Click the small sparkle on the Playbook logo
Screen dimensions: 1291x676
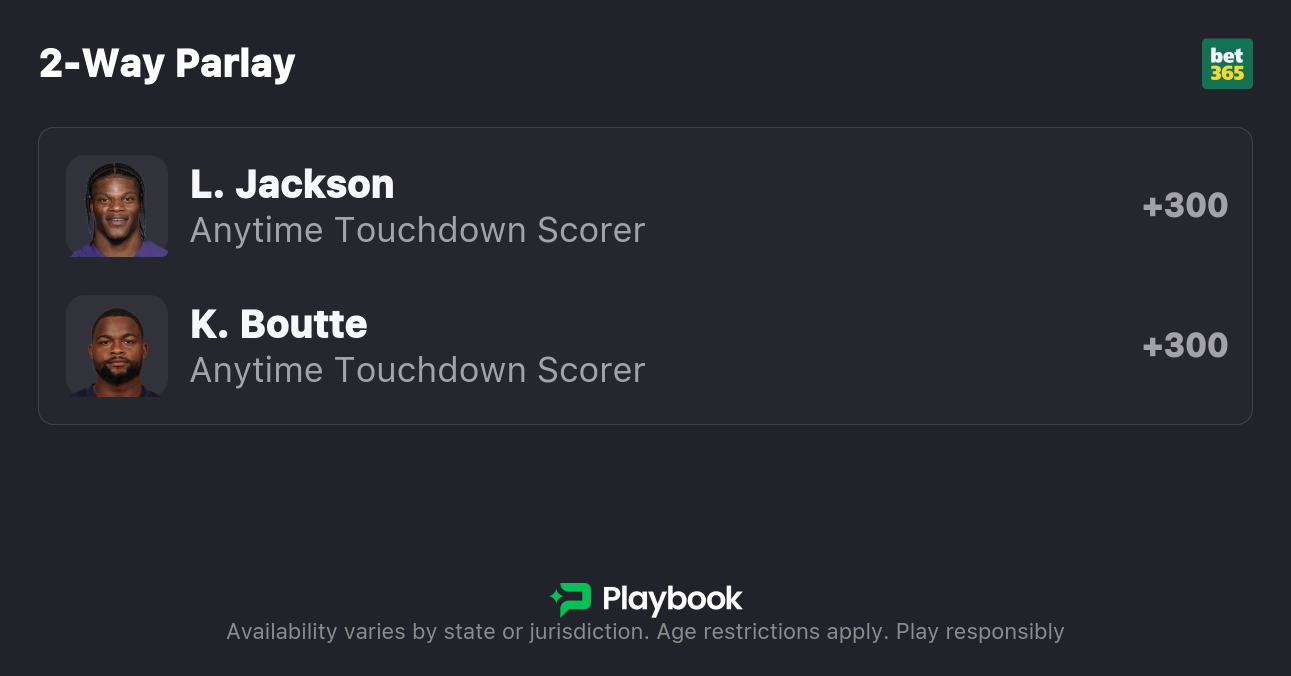(554, 598)
